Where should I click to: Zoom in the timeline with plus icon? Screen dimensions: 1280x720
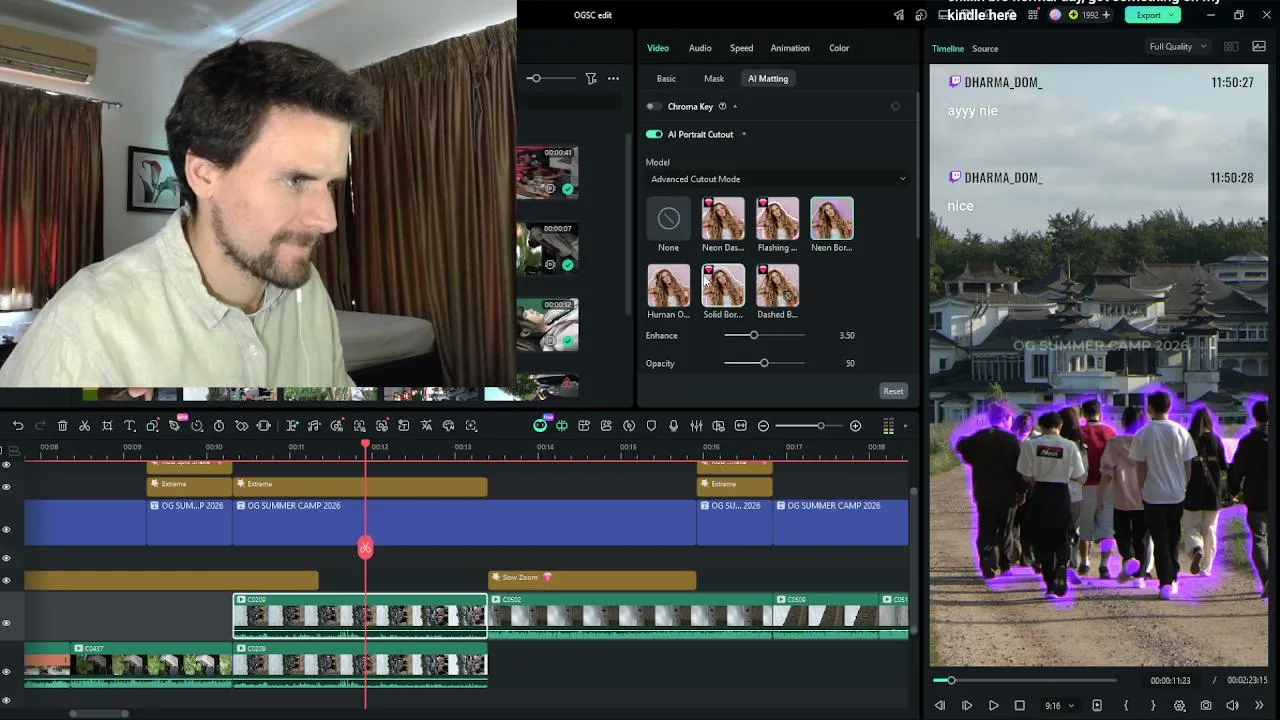tap(855, 426)
